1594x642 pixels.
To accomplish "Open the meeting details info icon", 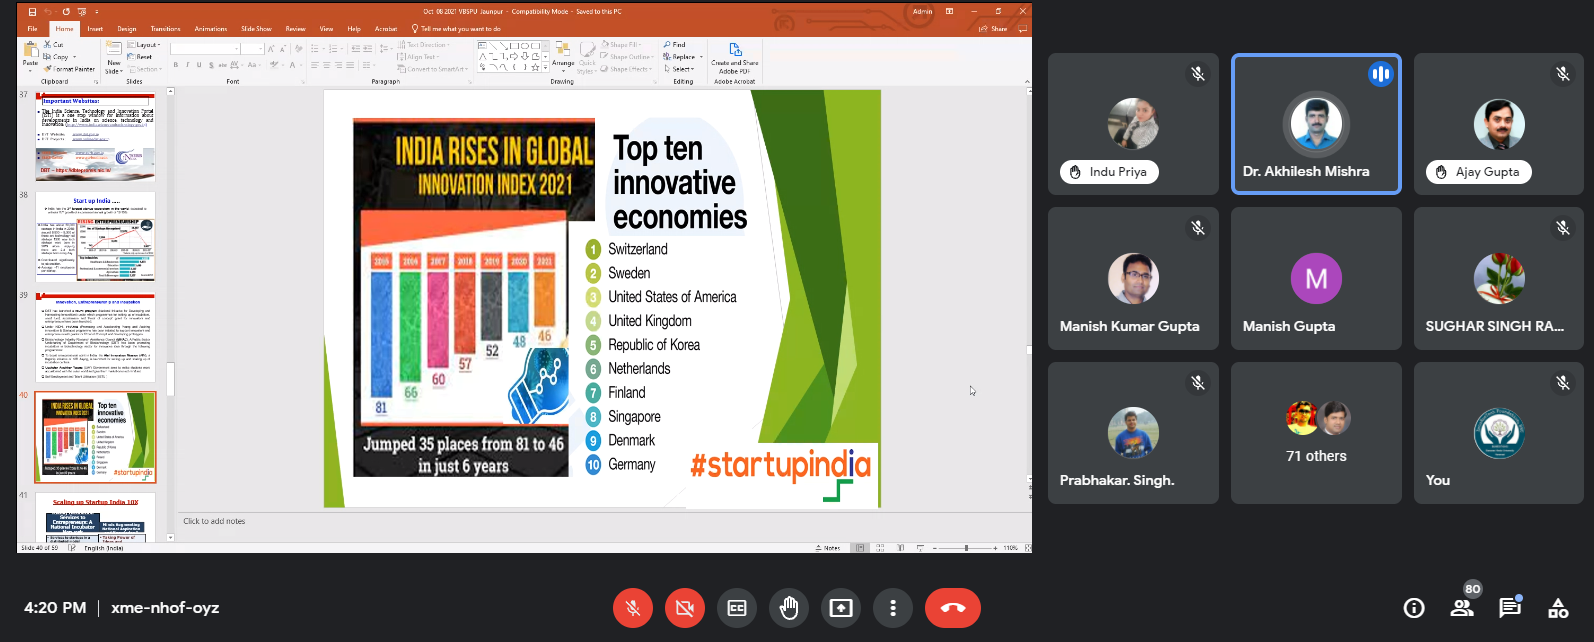I will [1414, 608].
